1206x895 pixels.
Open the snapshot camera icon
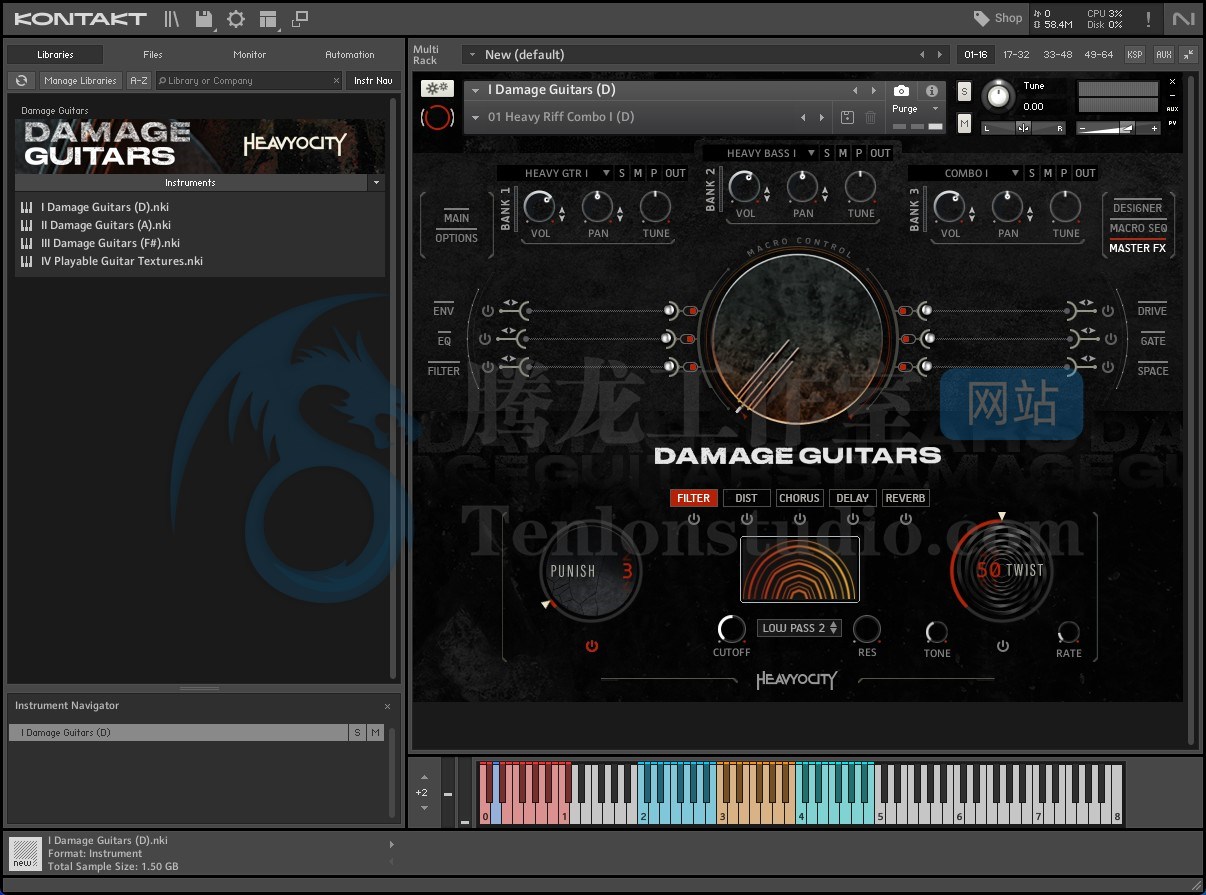tap(901, 91)
